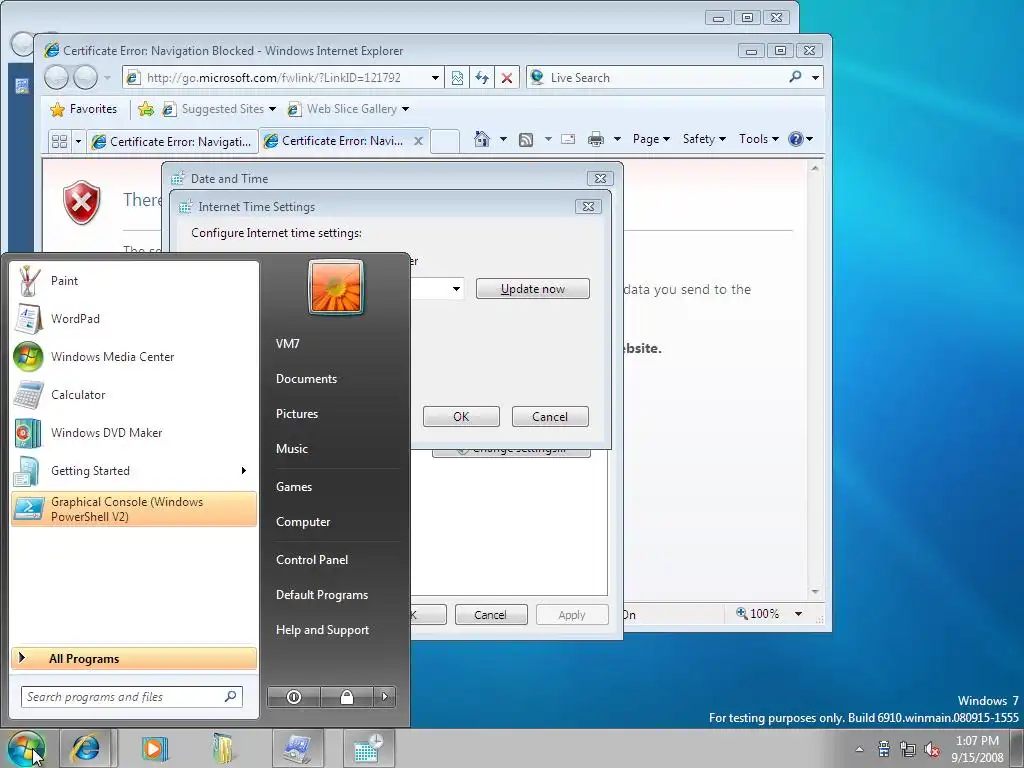The height and width of the screenshot is (768, 1024).
Task: Open Windows DVD Maker
Action: click(134, 432)
